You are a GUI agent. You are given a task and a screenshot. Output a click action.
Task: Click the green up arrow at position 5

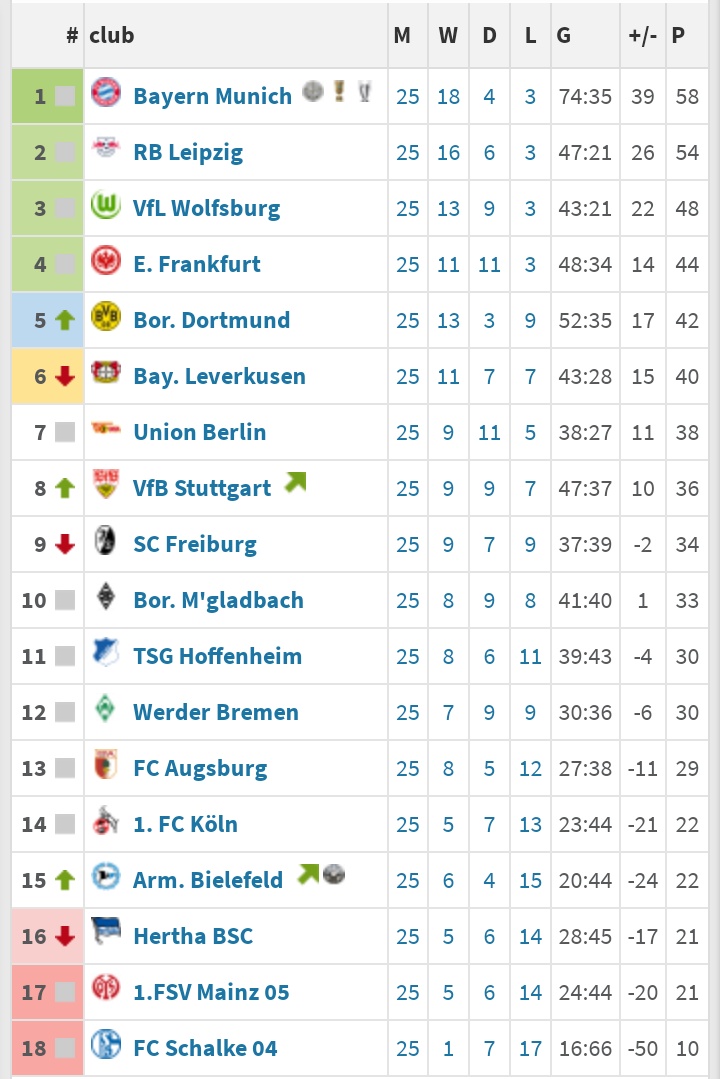pyautogui.click(x=65, y=320)
